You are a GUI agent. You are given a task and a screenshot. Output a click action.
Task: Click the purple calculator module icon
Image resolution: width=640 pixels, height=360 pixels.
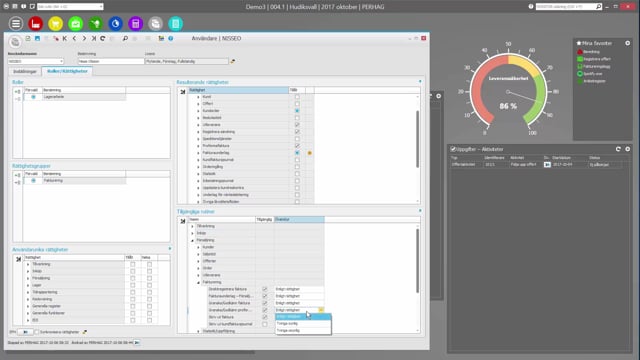point(136,24)
